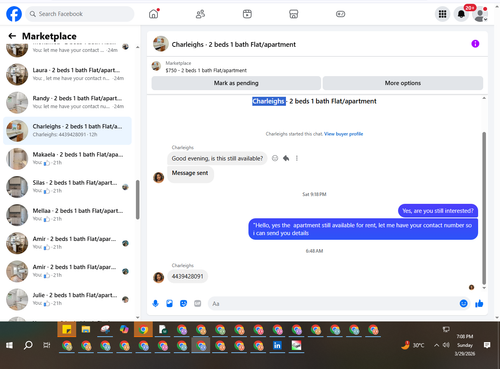The image size is (500, 369).
Task: Click the Mark as pending button
Action: 236,83
